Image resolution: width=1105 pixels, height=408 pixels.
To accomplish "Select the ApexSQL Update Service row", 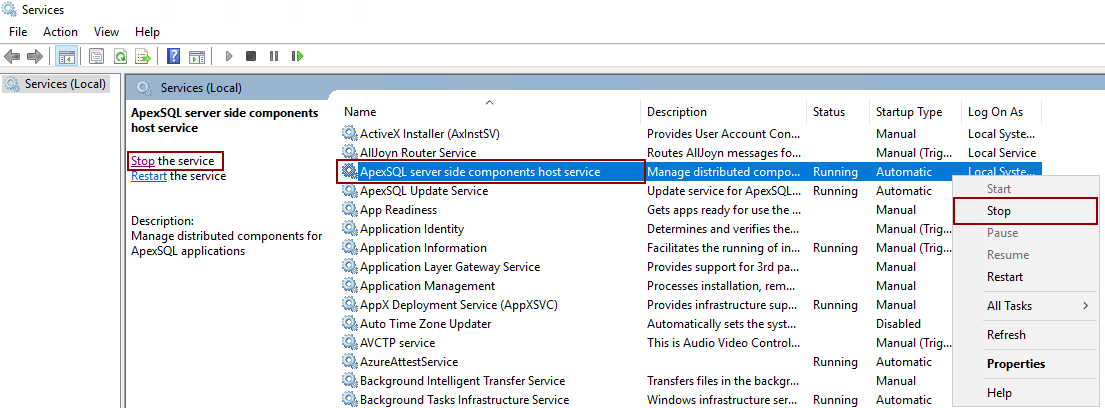I will [423, 191].
